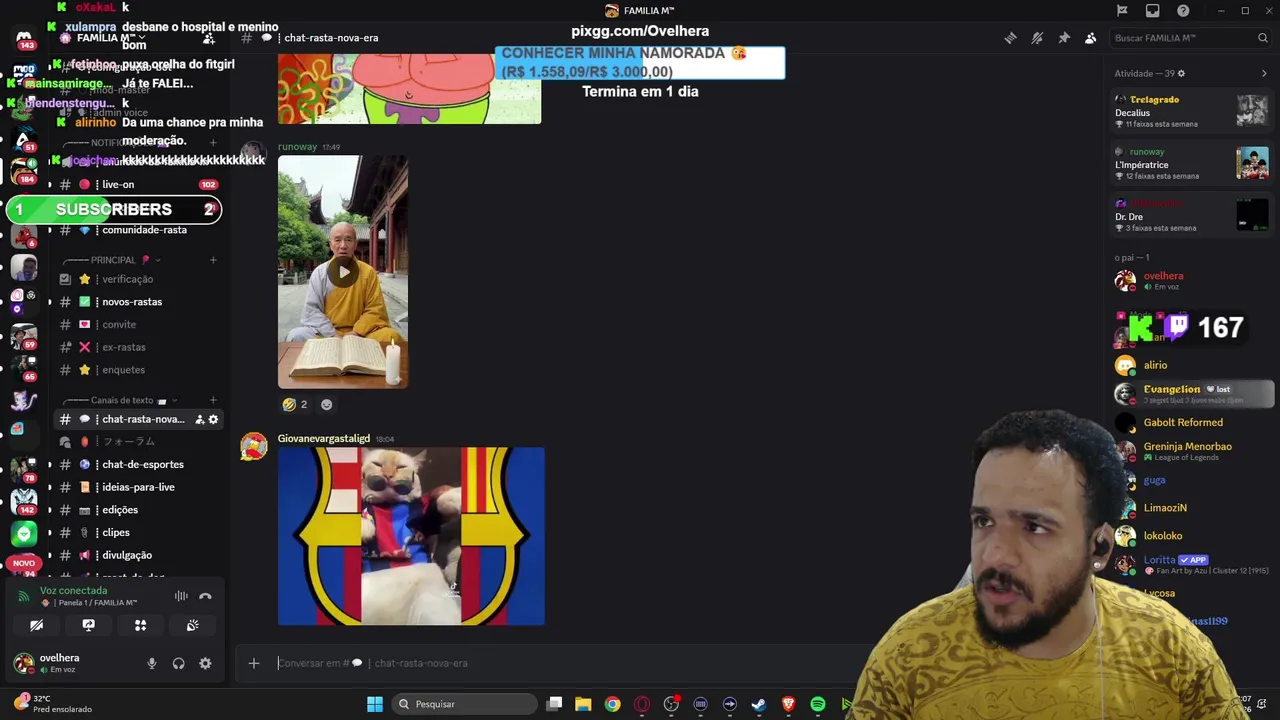Open the Quests flag icon in title bar
The image size is (1280, 720).
coord(1122,11)
